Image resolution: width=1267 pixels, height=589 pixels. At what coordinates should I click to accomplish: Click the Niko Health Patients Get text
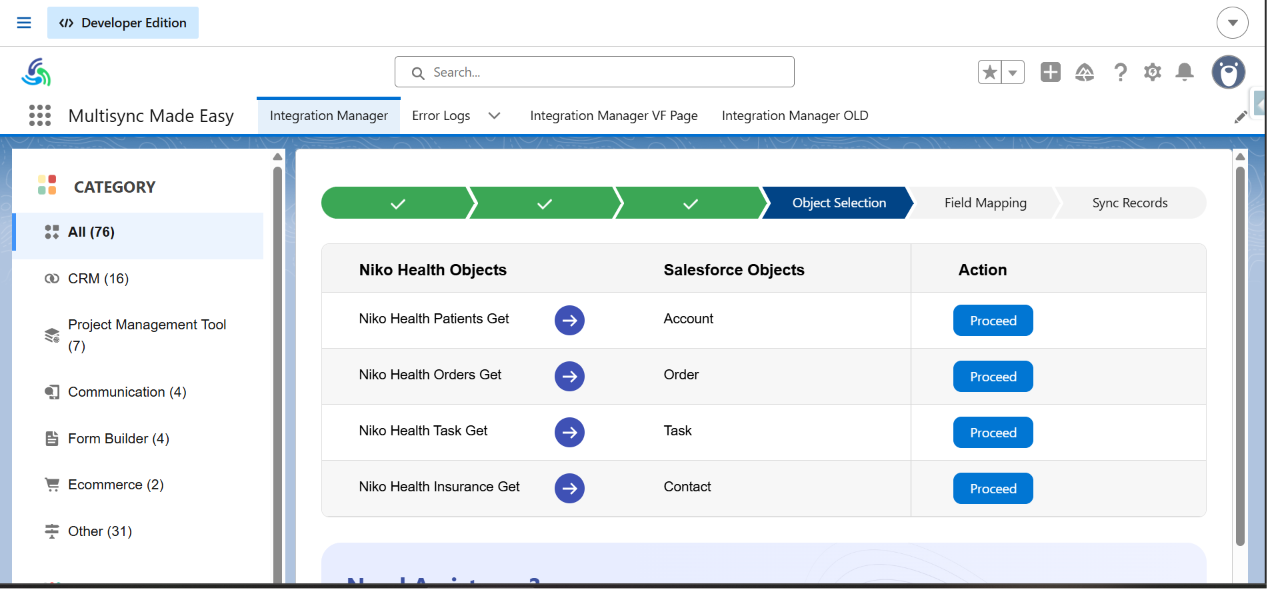pyautogui.click(x=434, y=319)
